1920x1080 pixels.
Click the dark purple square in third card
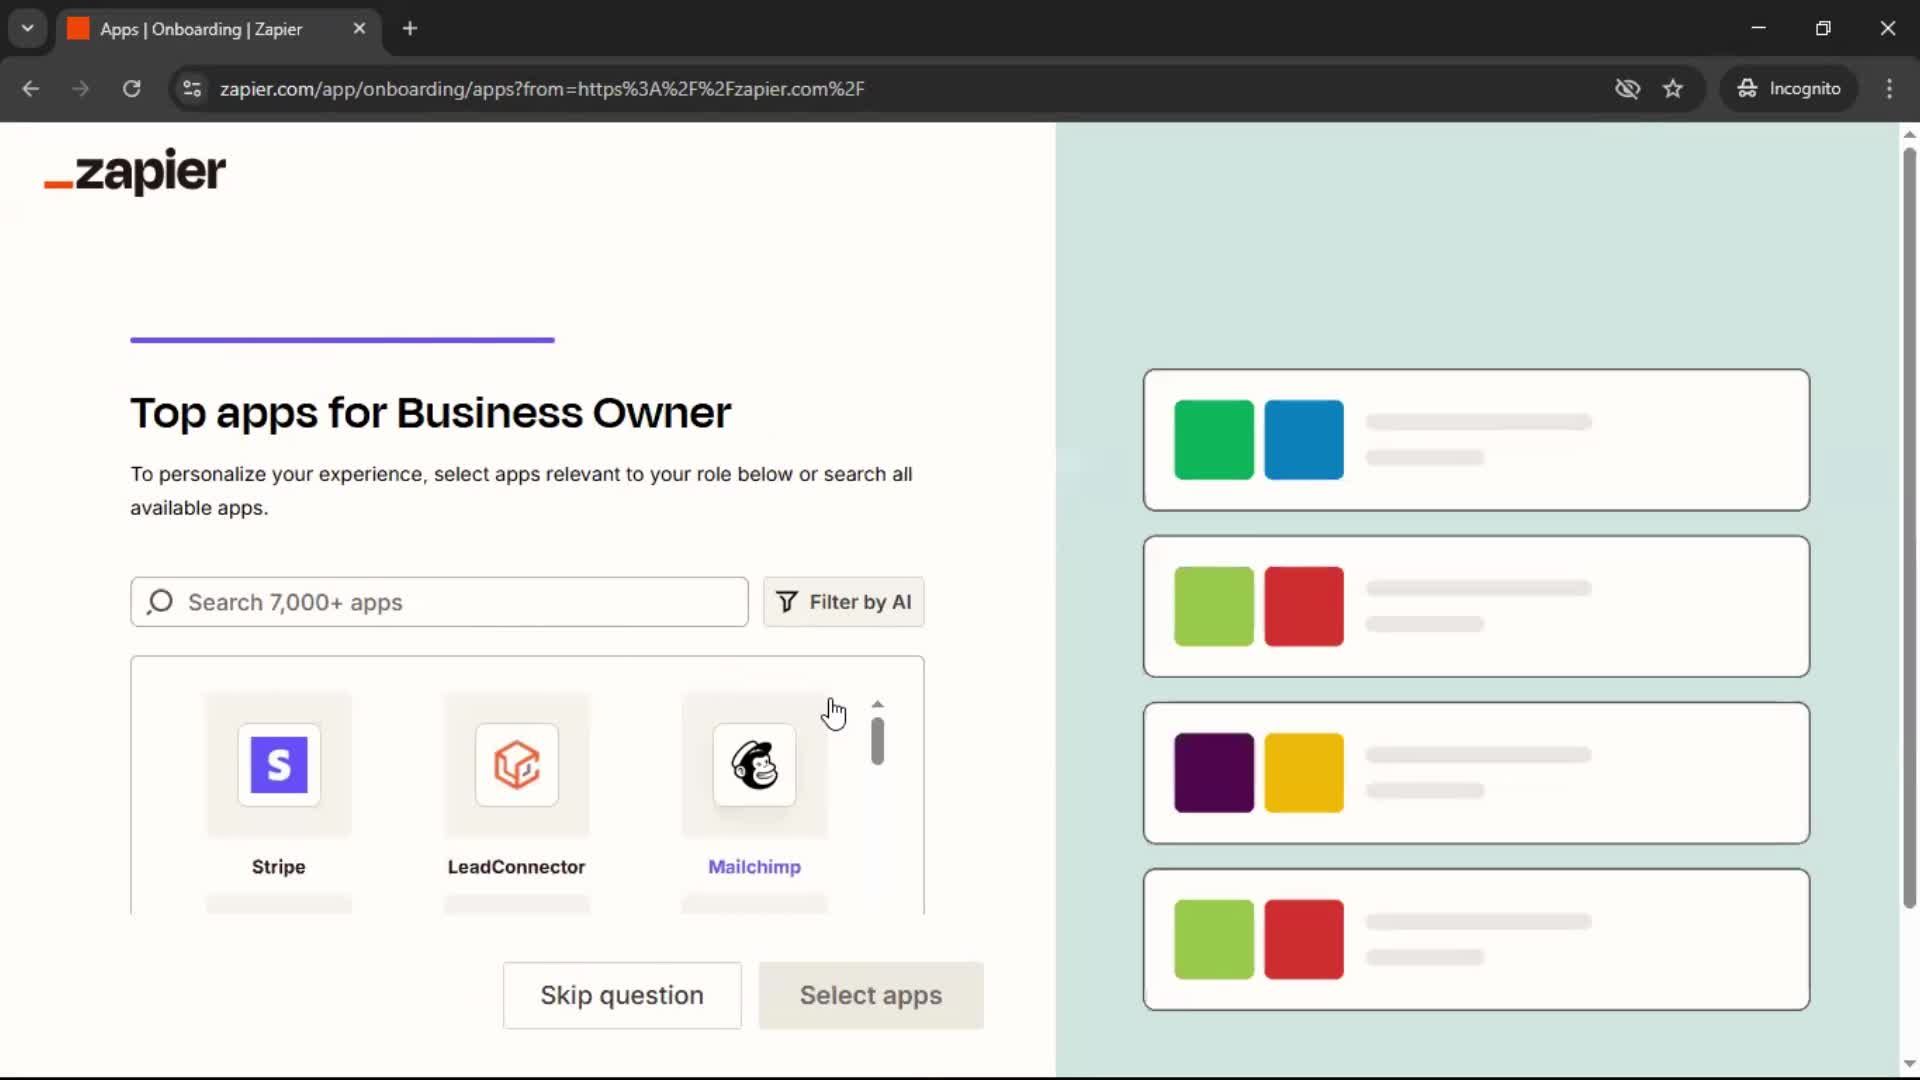pos(1214,773)
